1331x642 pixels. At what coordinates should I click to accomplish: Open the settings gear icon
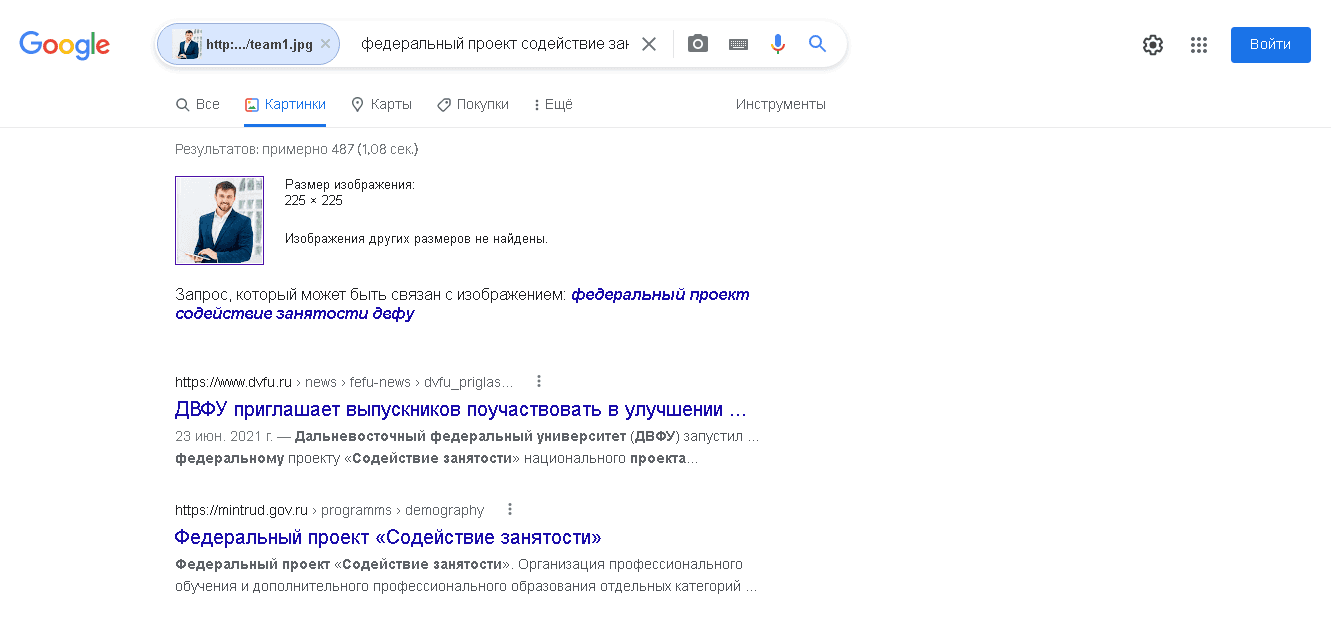point(1152,44)
